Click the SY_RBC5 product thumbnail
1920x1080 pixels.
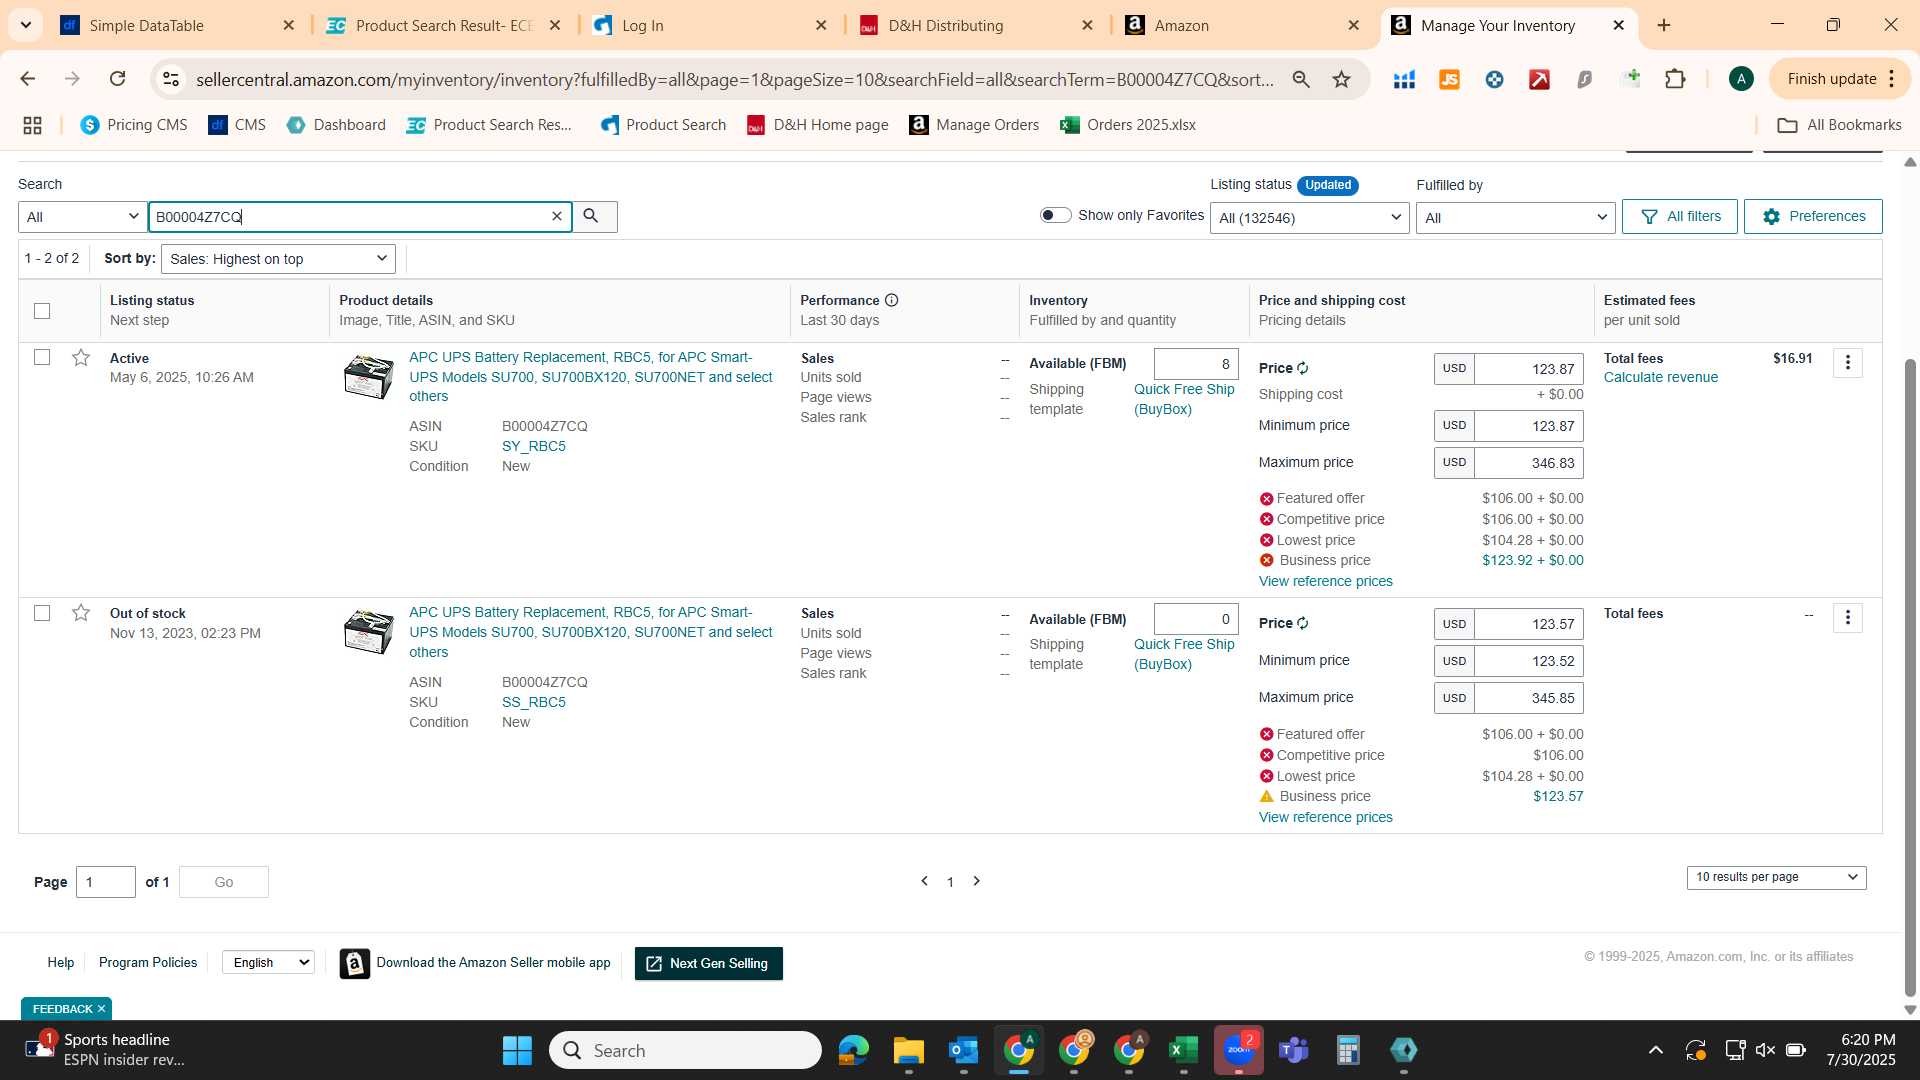click(368, 376)
